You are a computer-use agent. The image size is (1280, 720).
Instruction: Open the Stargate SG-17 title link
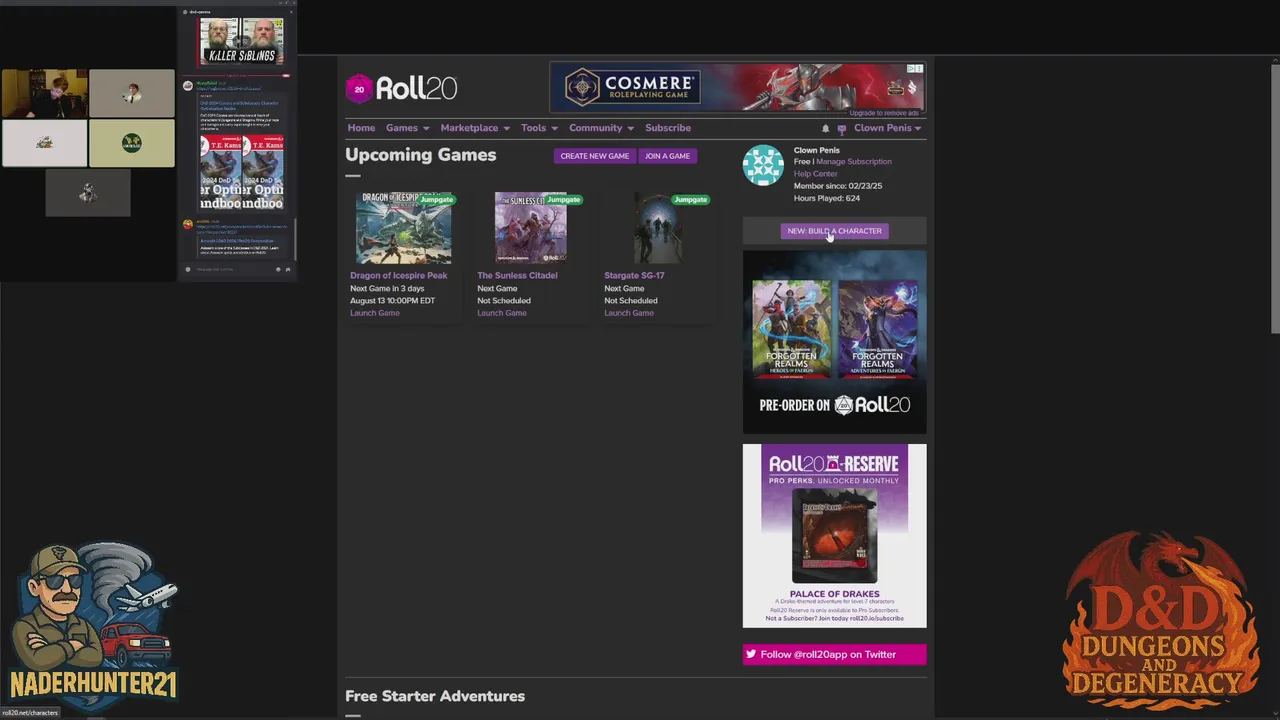[634, 275]
